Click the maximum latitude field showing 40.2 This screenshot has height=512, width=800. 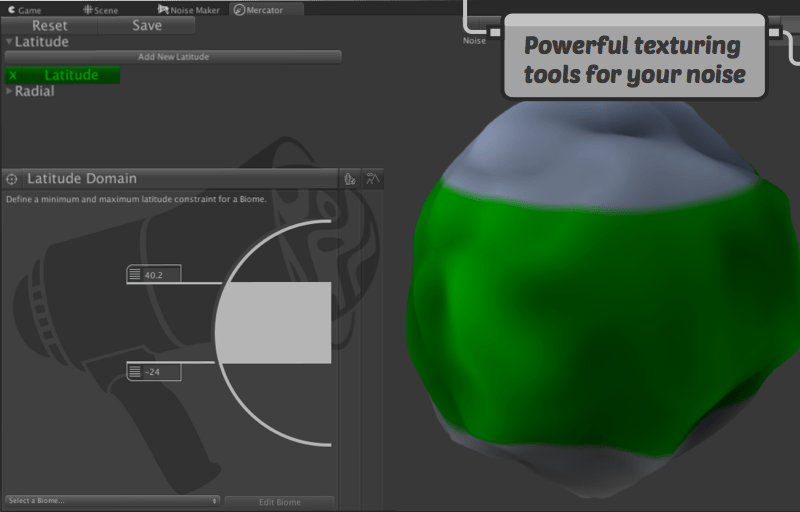pos(160,275)
